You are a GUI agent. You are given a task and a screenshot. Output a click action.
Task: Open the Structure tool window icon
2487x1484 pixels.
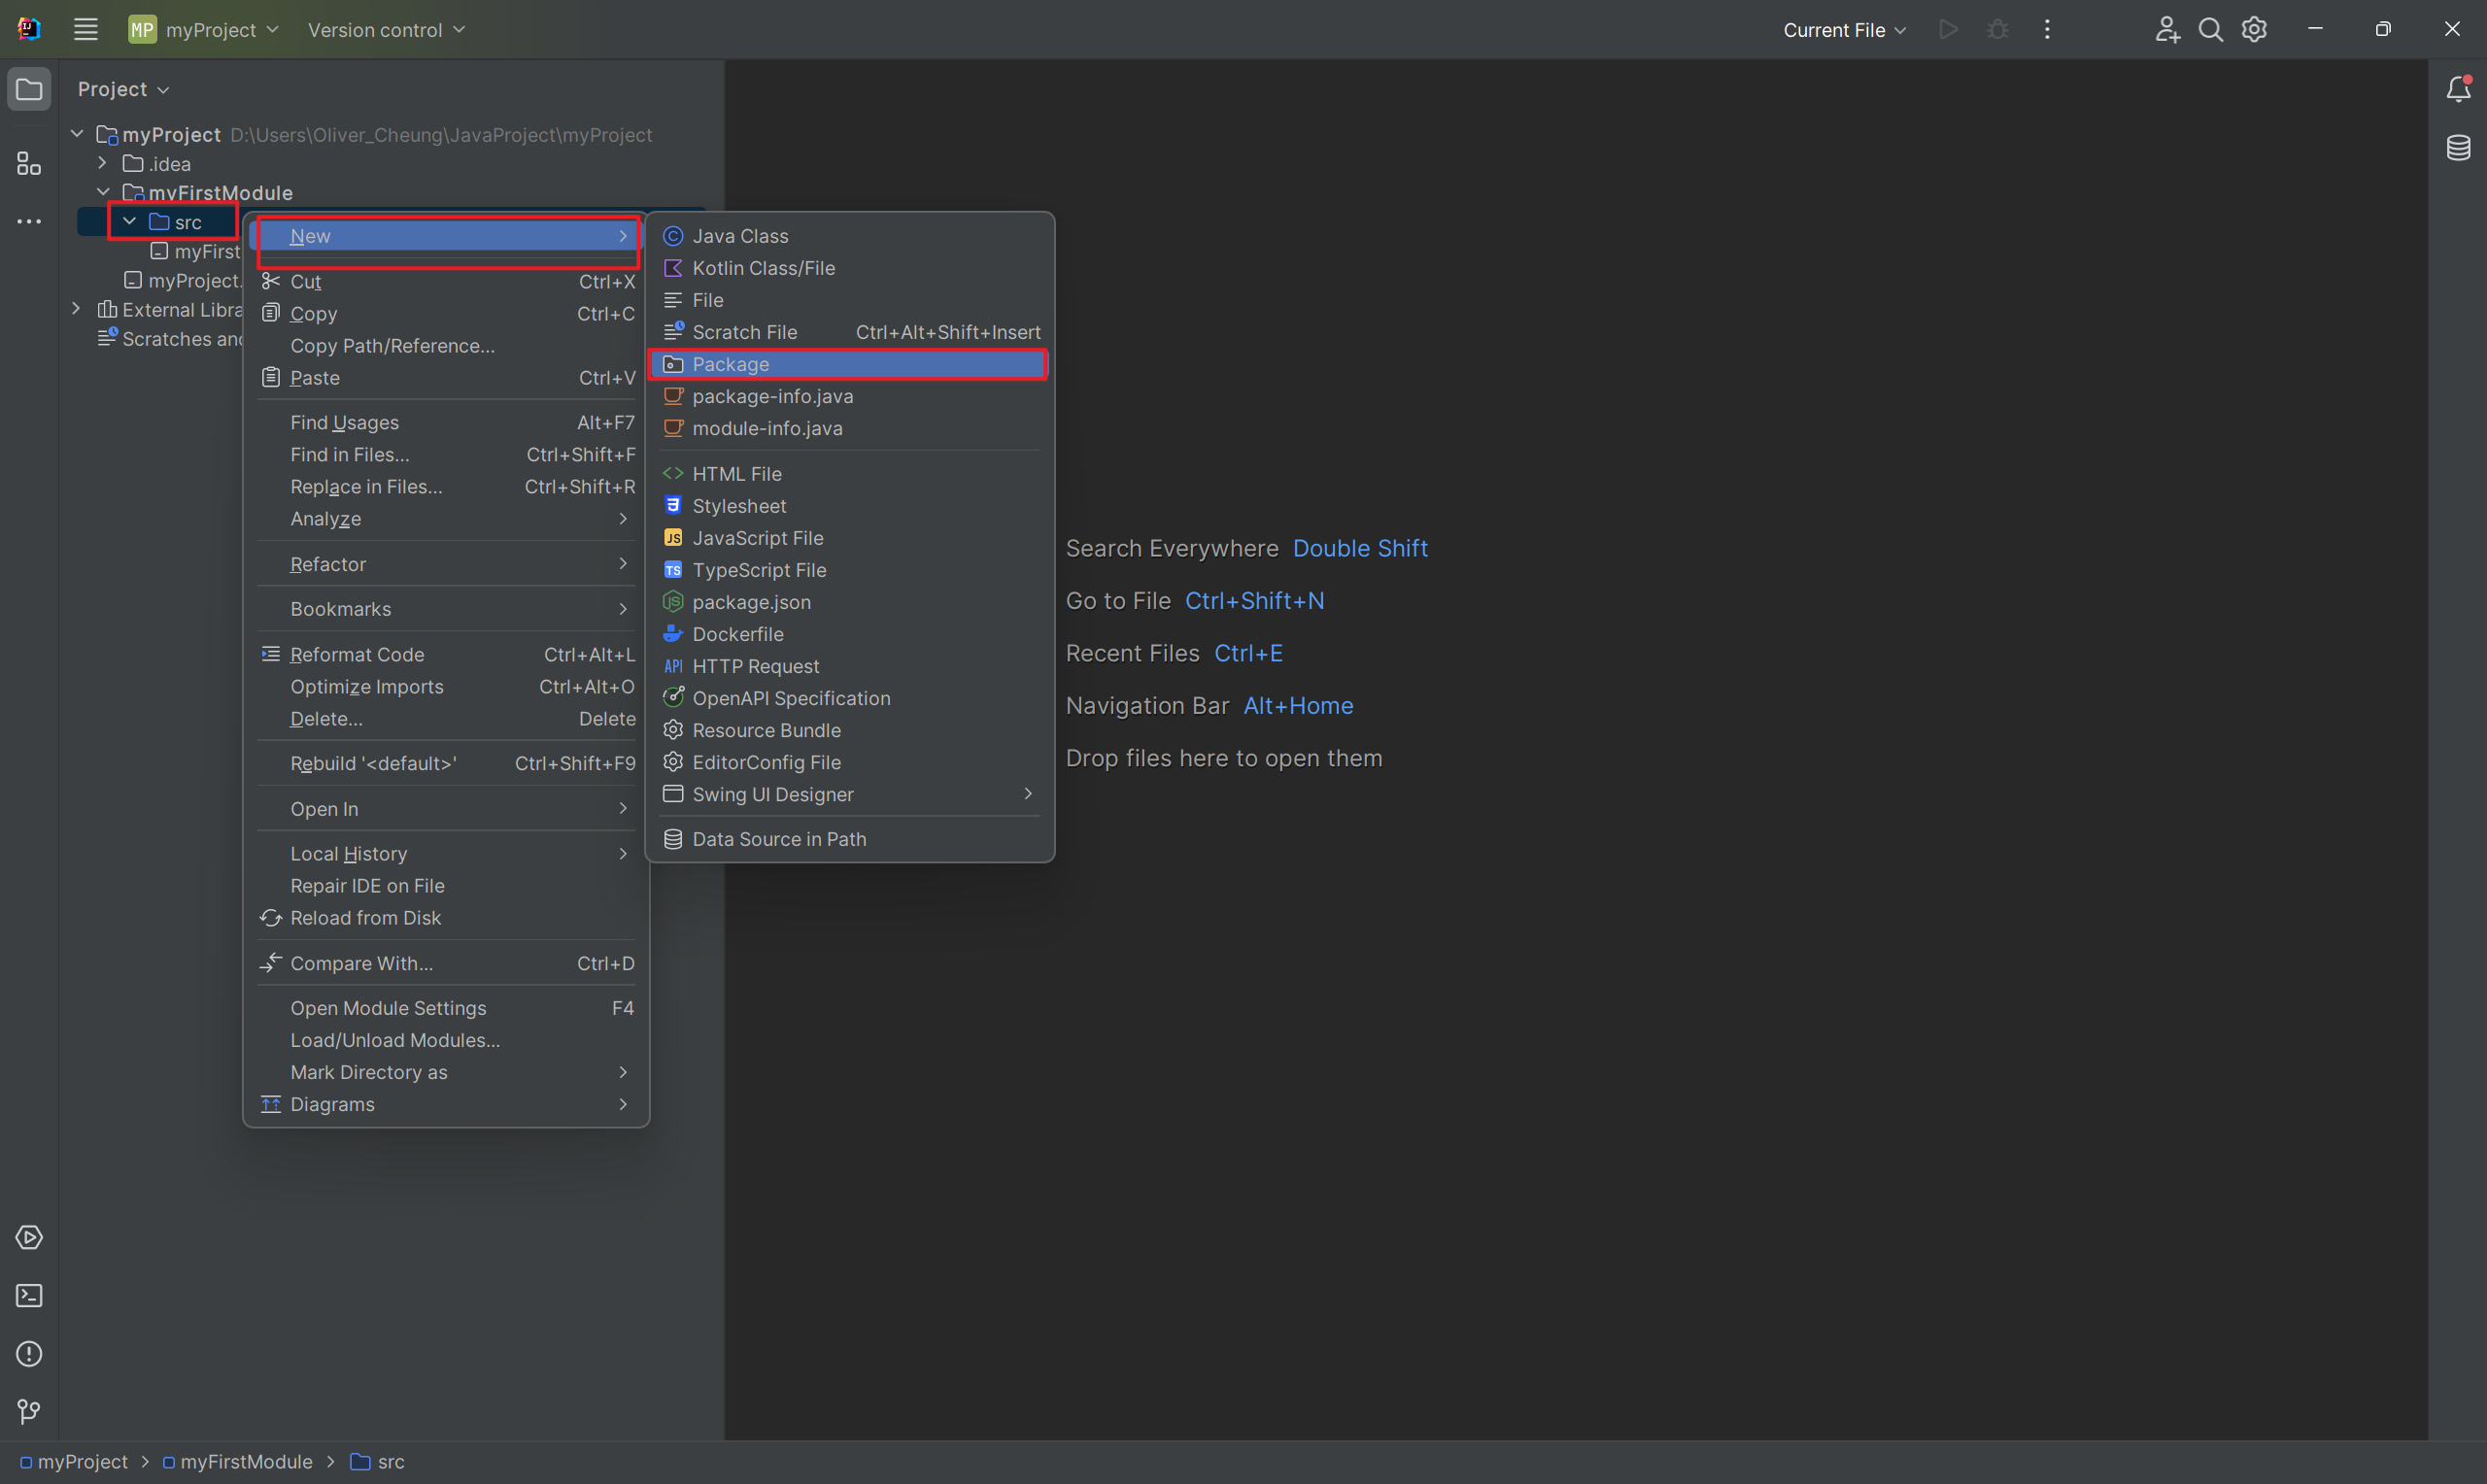29,163
